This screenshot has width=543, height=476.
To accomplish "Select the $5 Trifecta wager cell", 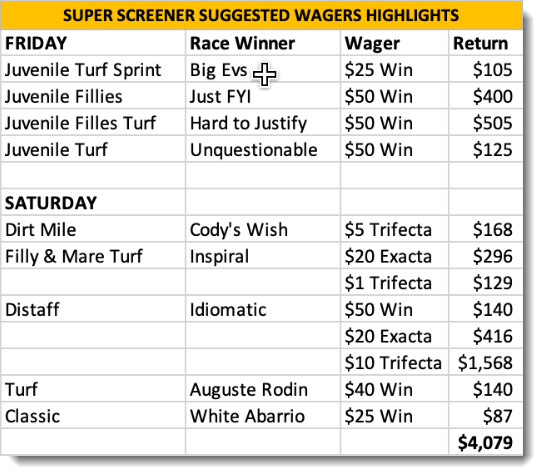I will pyautogui.click(x=394, y=229).
